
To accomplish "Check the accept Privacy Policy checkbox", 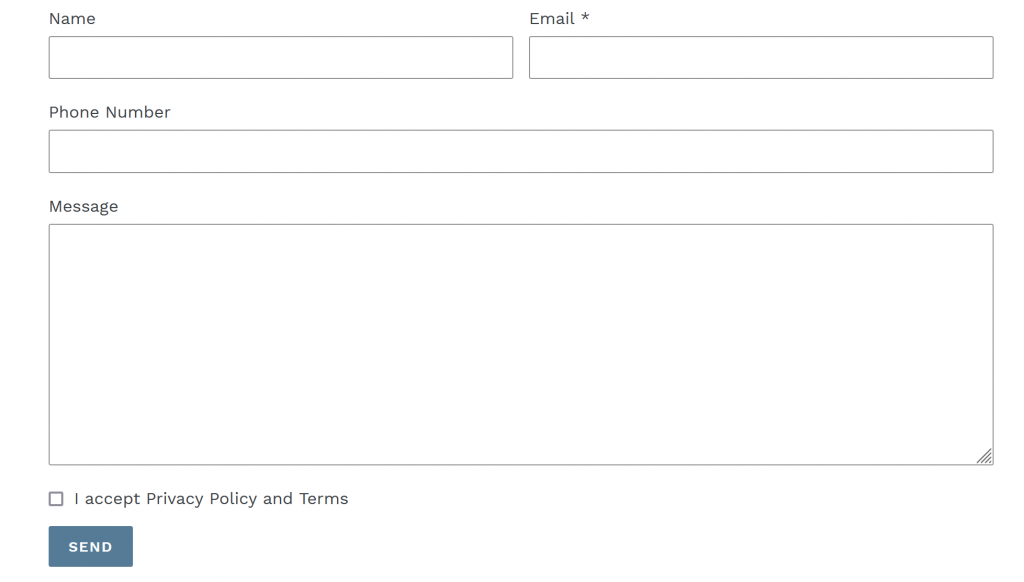I will (x=56, y=498).
